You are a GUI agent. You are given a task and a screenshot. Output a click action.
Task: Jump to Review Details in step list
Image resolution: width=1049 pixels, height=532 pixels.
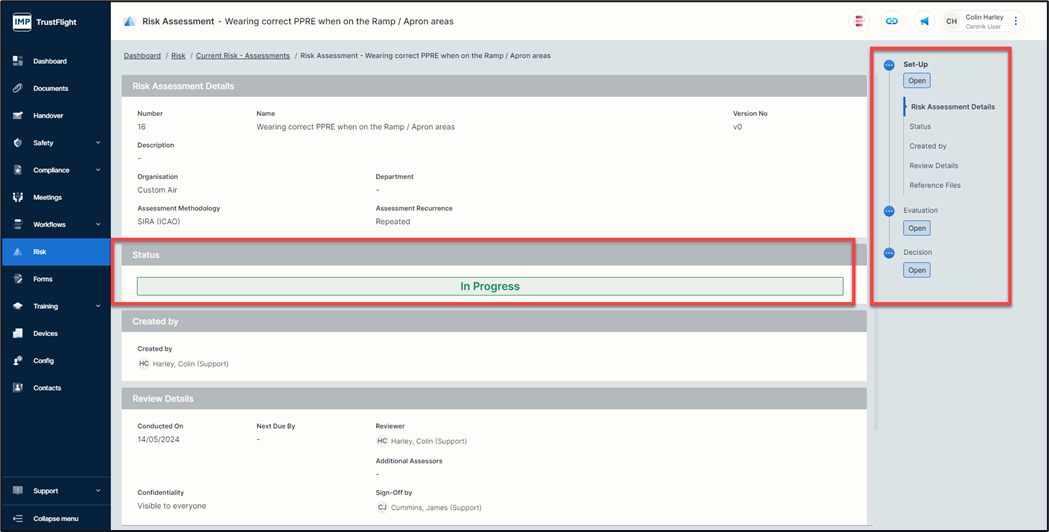933,166
